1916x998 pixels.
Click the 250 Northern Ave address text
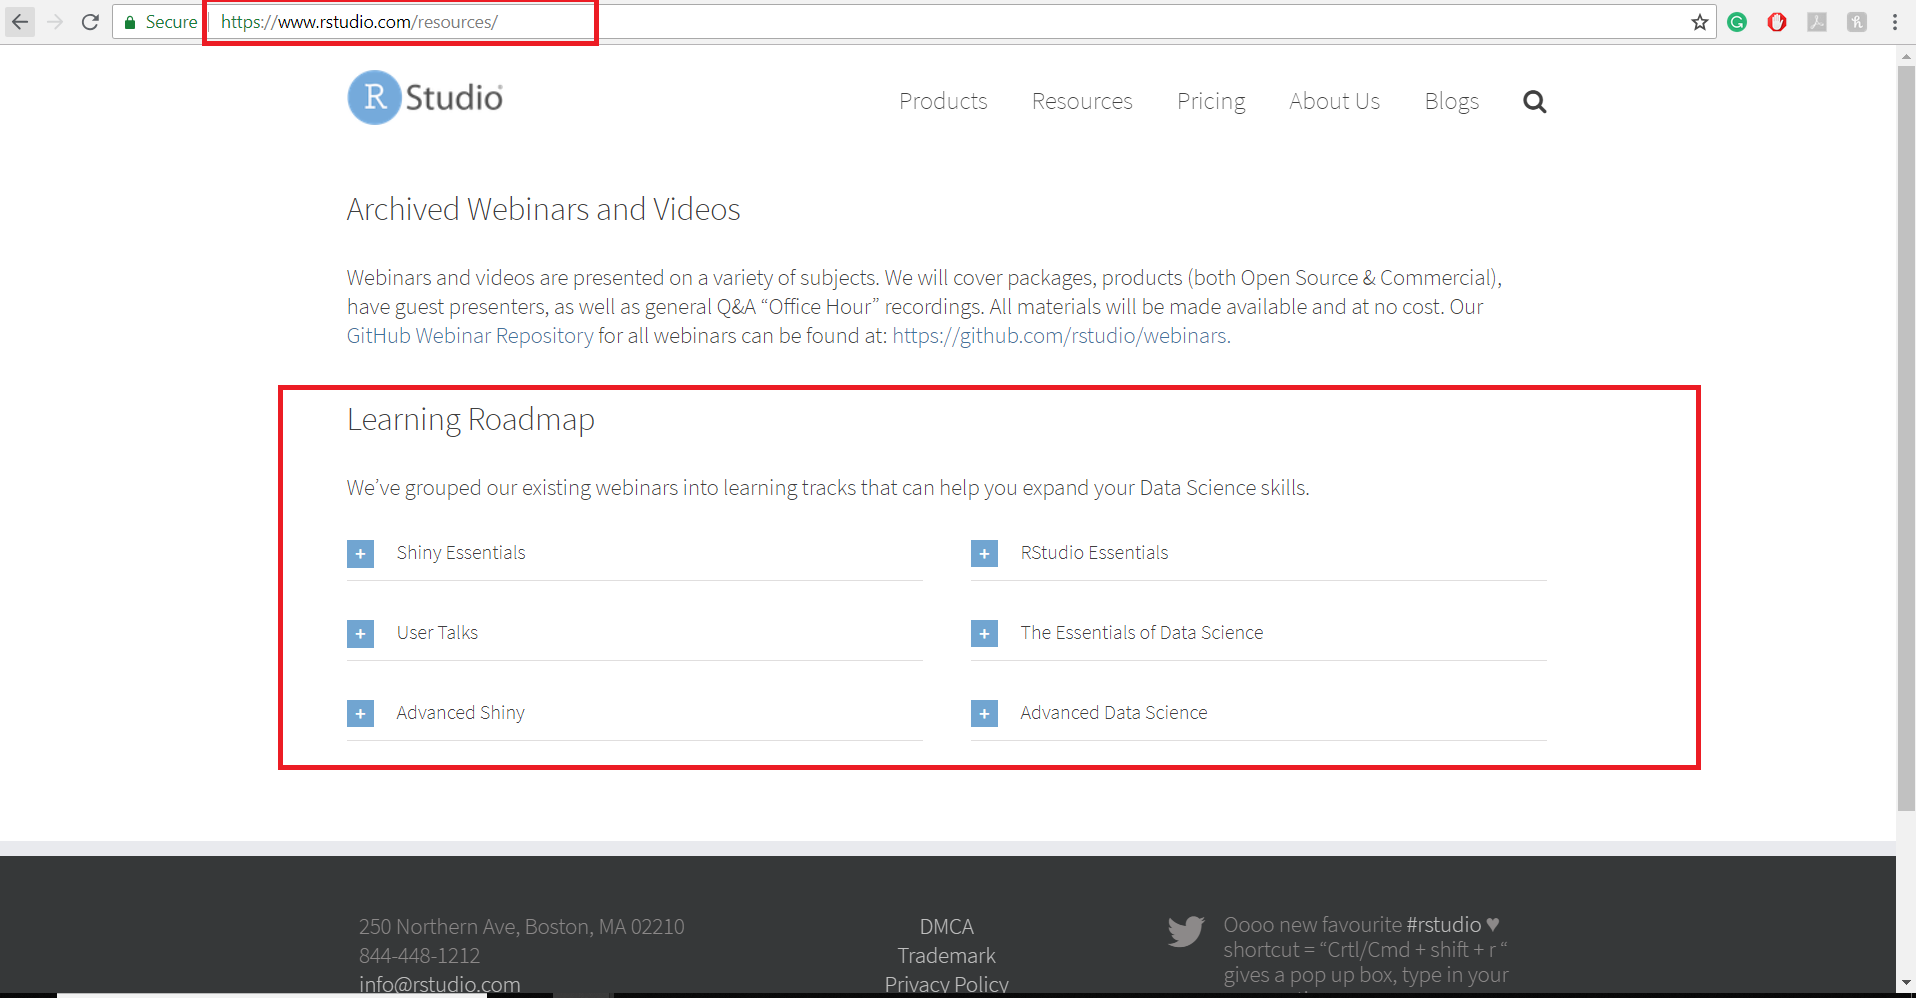point(521,927)
